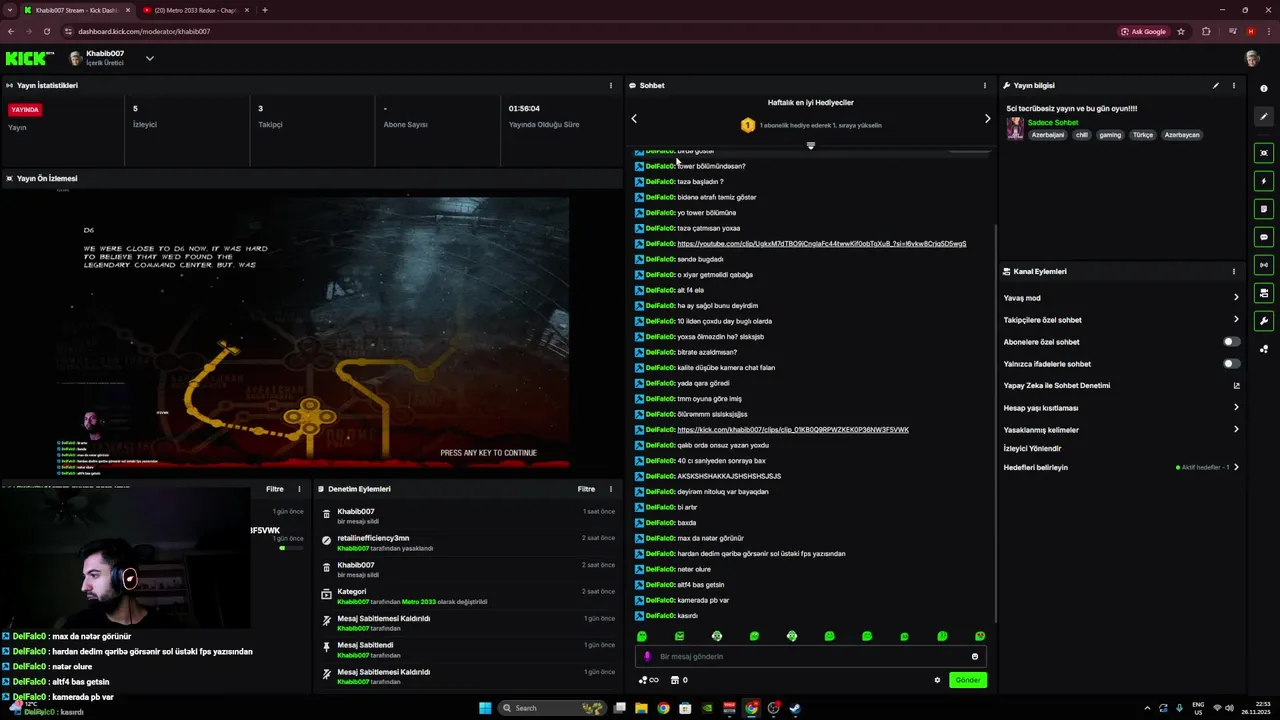Screen dimensions: 1280x720
Task: Go to next gifter leaderboard slide
Action: tap(987, 119)
